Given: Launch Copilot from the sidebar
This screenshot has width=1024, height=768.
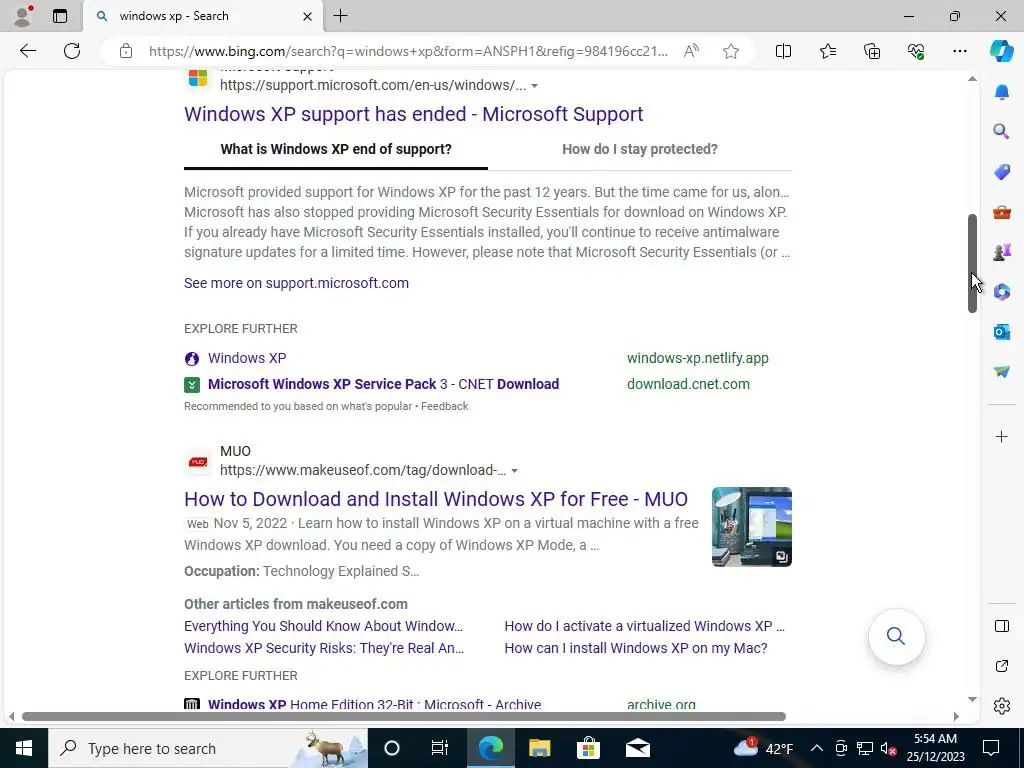Looking at the screenshot, I should pyautogui.click(x=1001, y=51).
